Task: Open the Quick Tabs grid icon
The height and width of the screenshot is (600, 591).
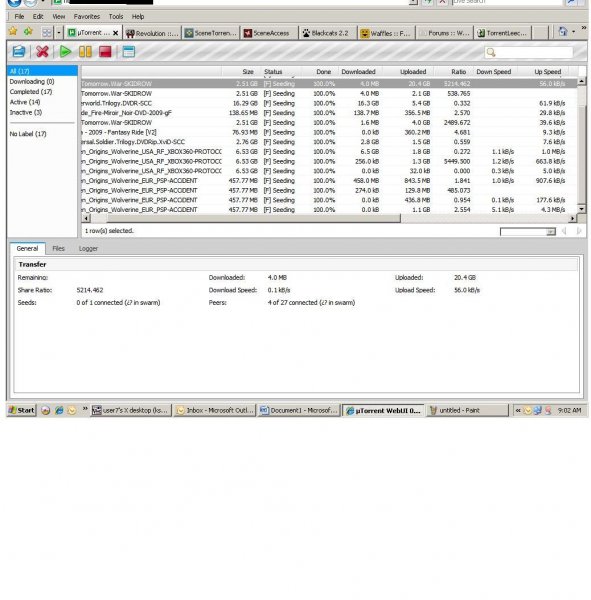Action: 47,33
